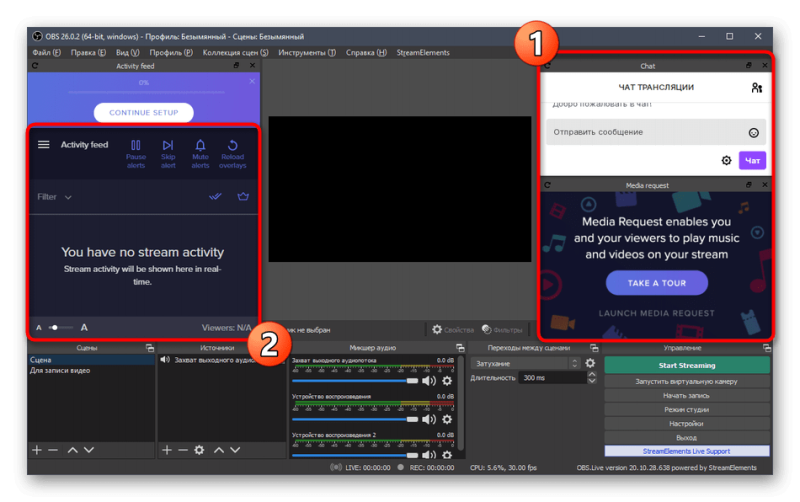
Task: Close the setup progress banner
Action: 252,81
